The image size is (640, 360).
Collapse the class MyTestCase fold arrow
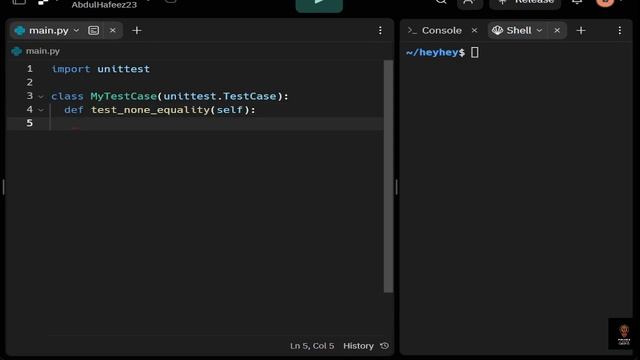[x=41, y=97]
